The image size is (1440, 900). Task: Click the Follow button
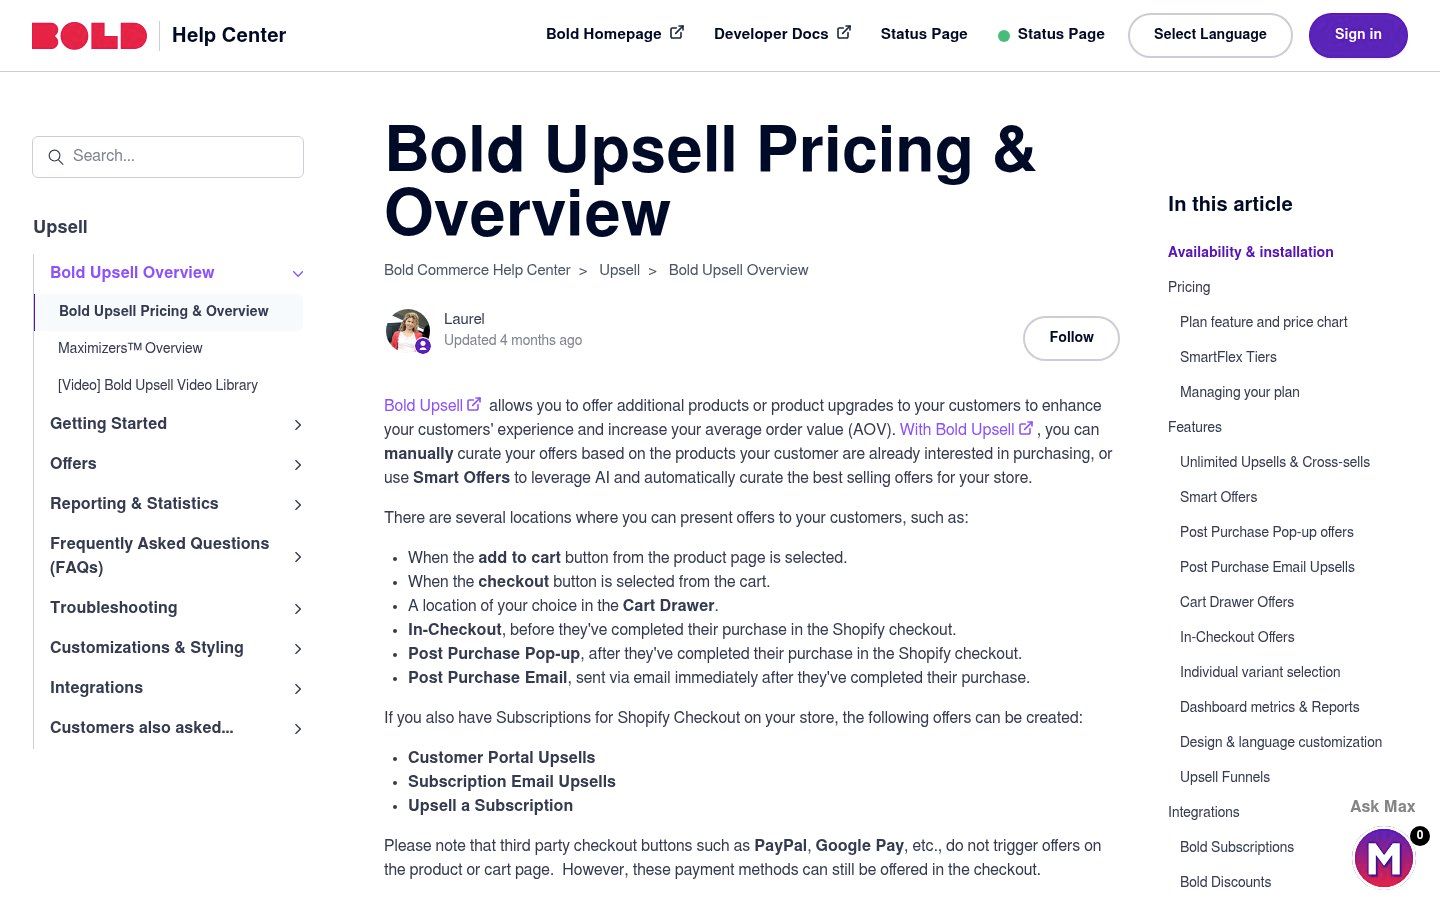tap(1071, 337)
